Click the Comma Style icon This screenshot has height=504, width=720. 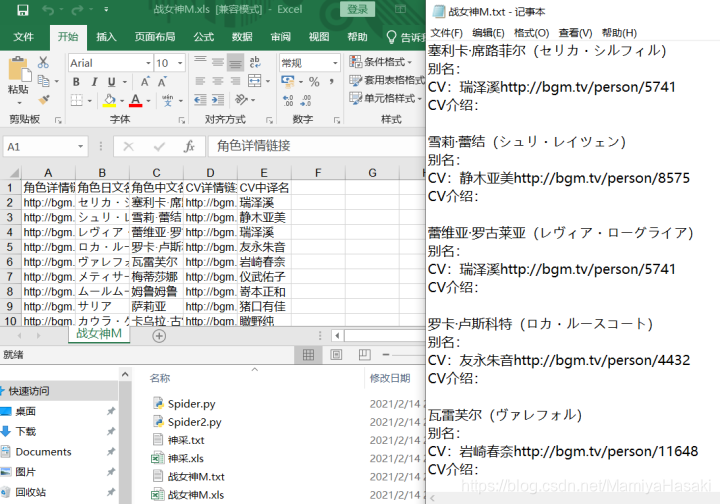click(331, 82)
